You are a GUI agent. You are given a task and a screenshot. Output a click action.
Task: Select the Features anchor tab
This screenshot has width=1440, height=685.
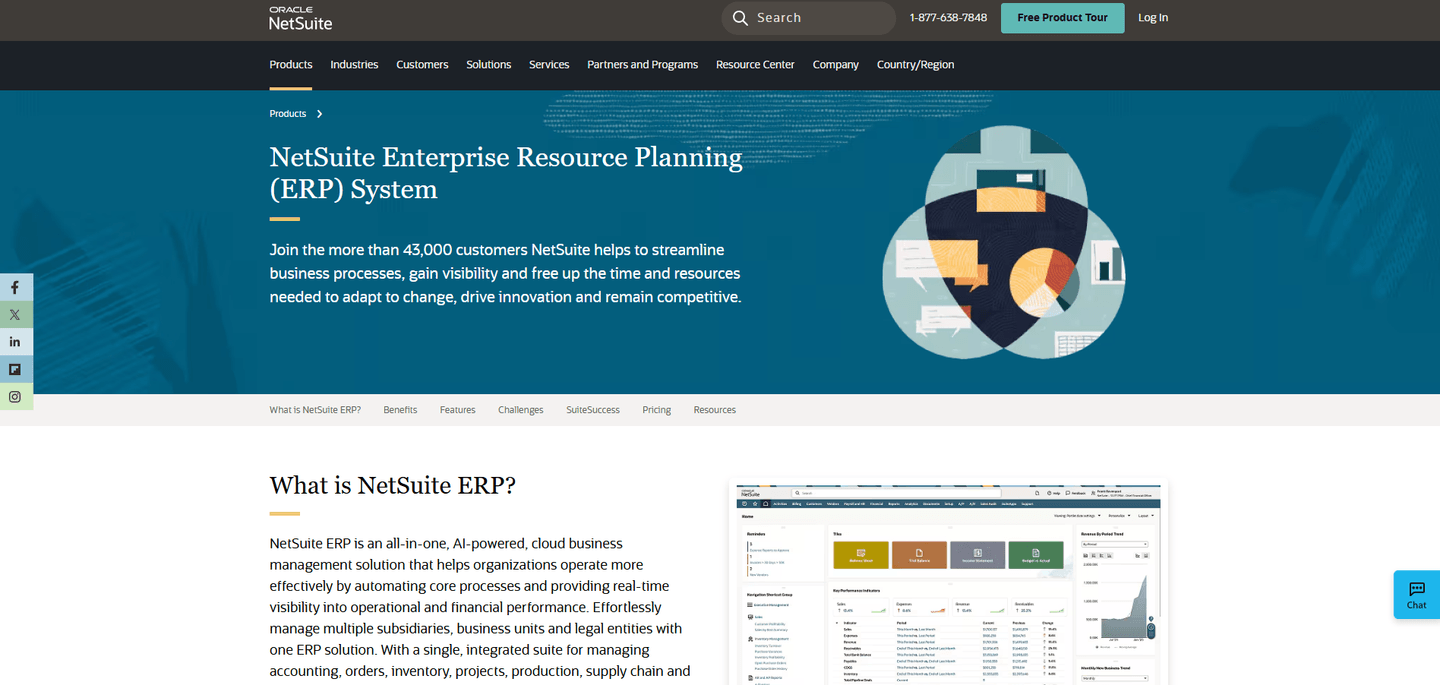(457, 410)
